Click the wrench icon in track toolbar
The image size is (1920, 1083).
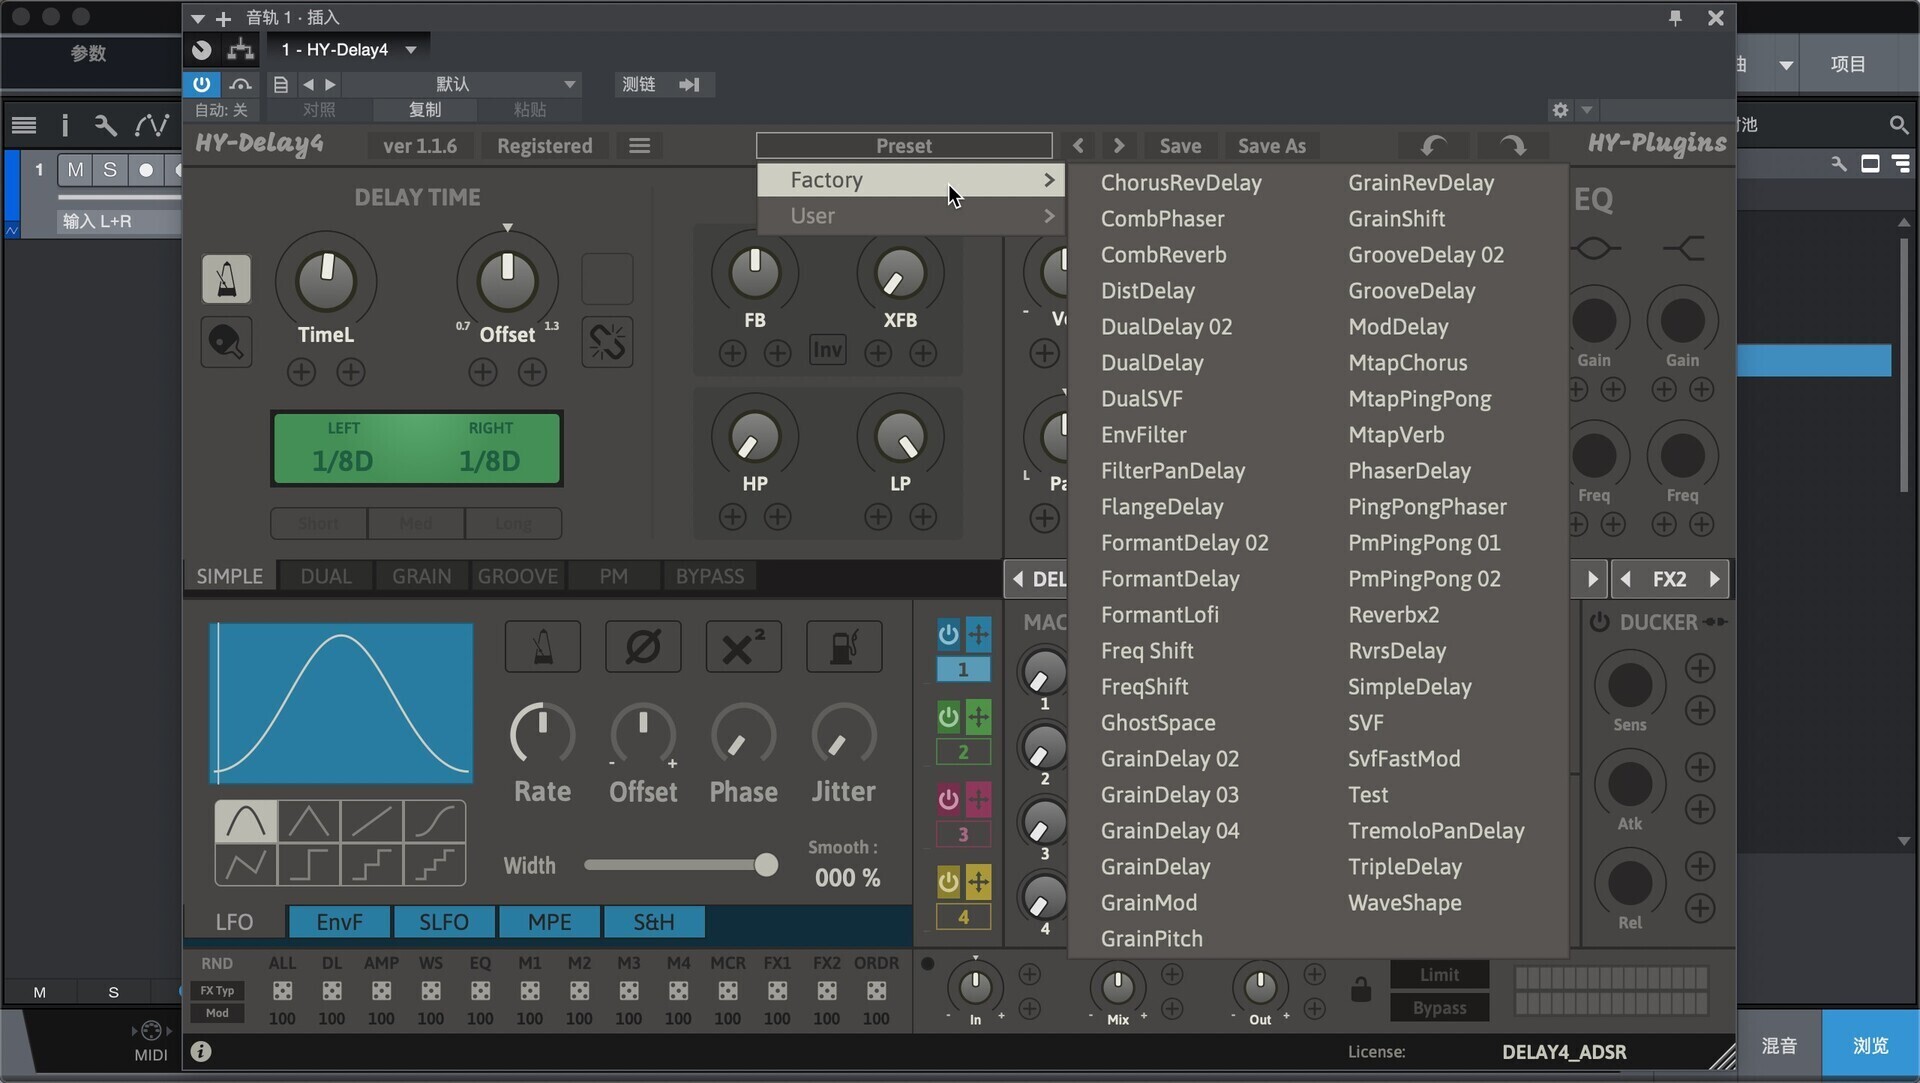[x=105, y=125]
